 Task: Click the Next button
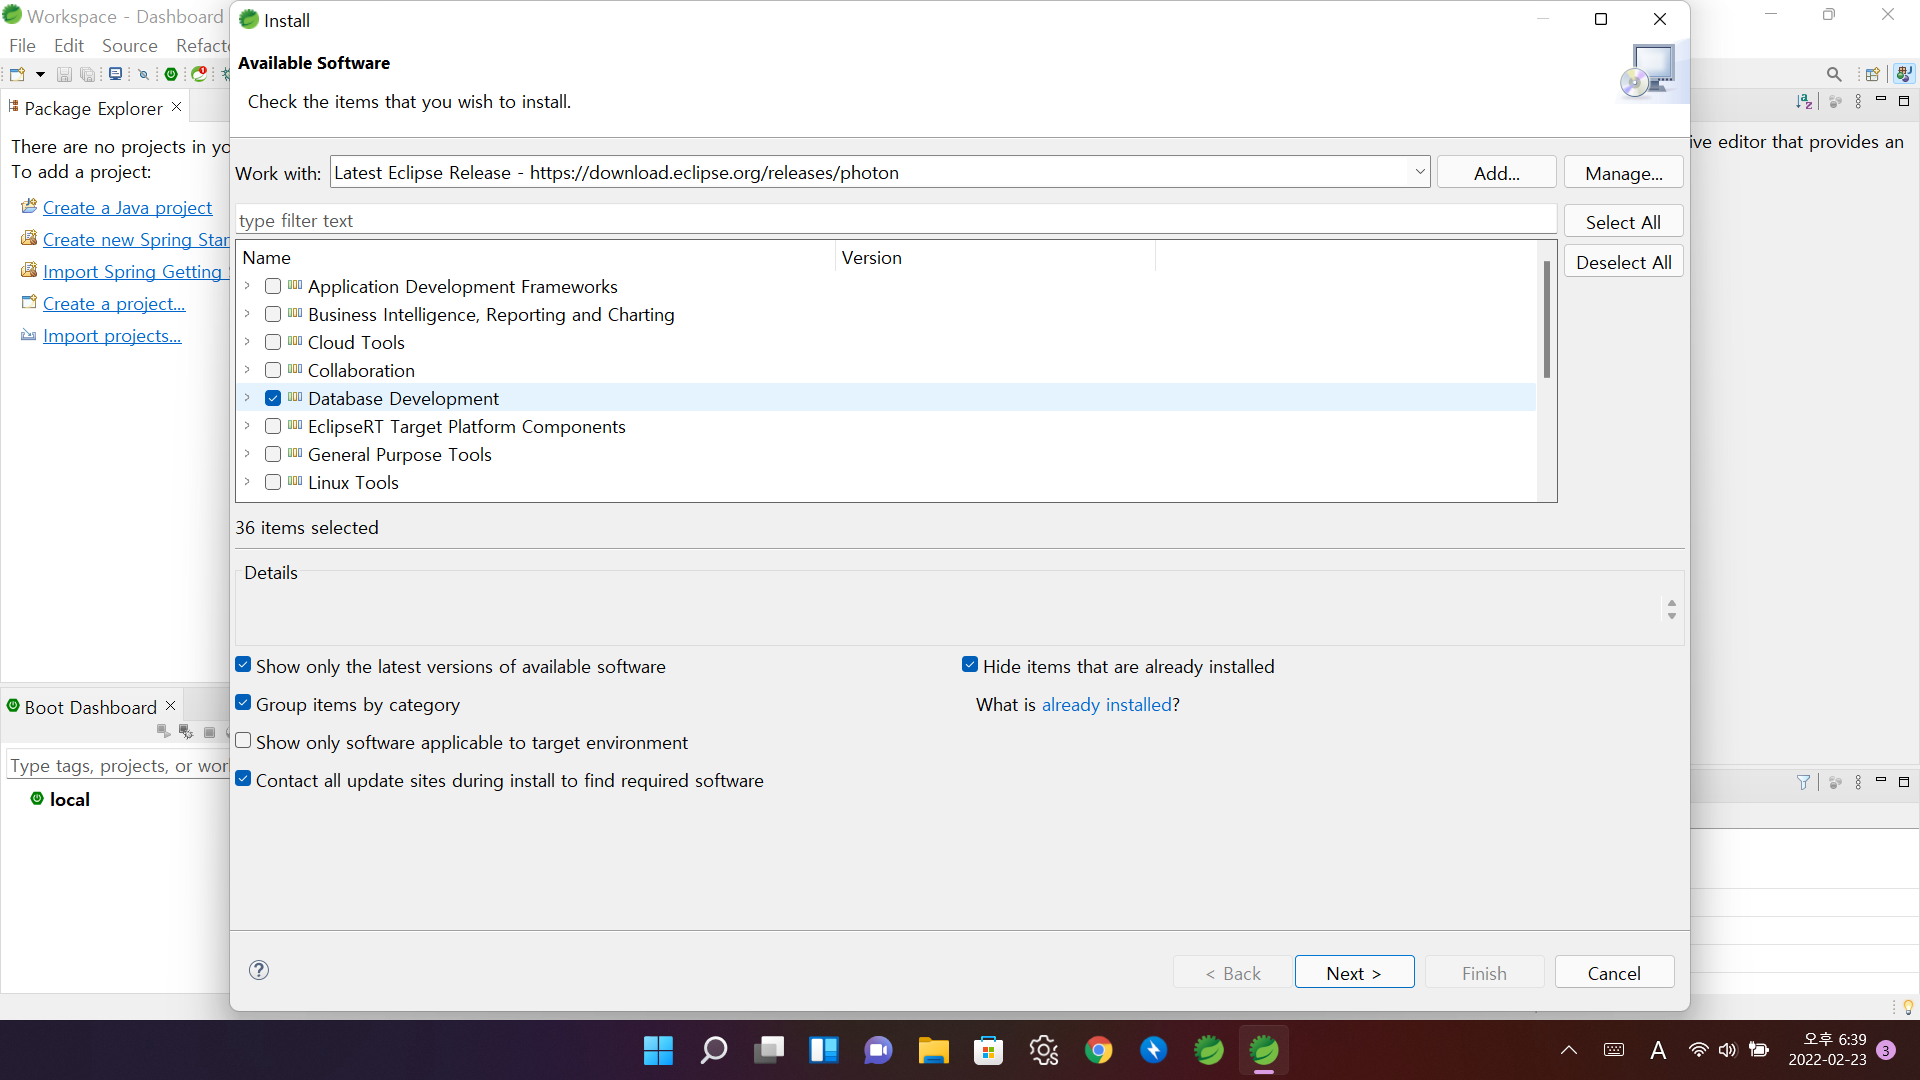(x=1353, y=973)
